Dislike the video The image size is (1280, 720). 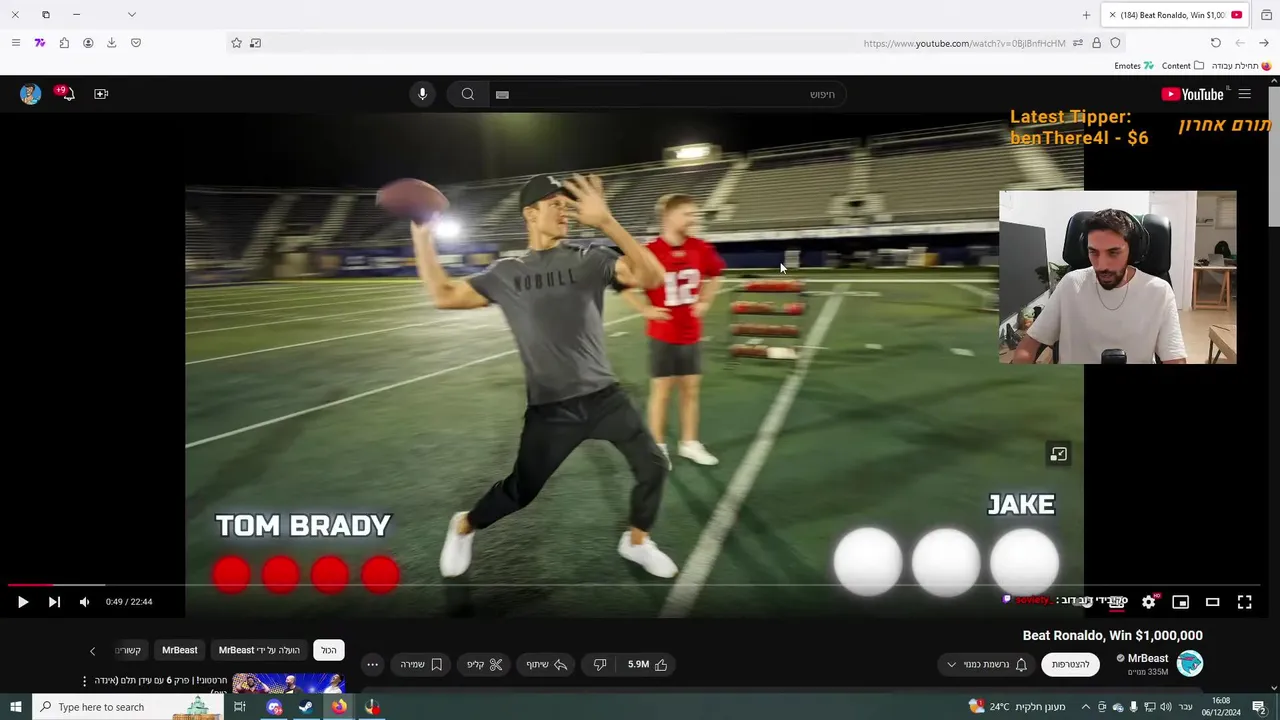[x=600, y=664]
